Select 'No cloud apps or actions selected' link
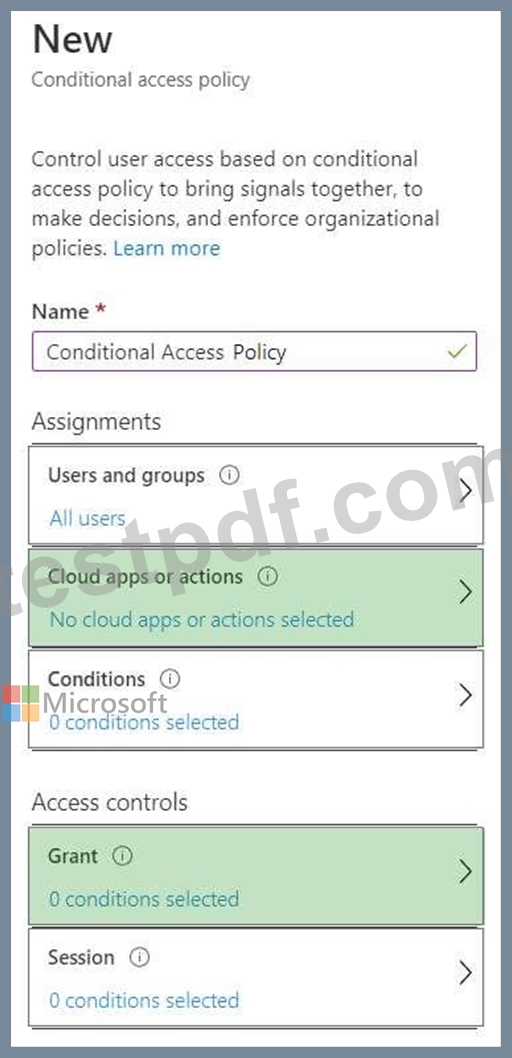Viewport: 512px width, 1058px height. pyautogui.click(x=202, y=619)
